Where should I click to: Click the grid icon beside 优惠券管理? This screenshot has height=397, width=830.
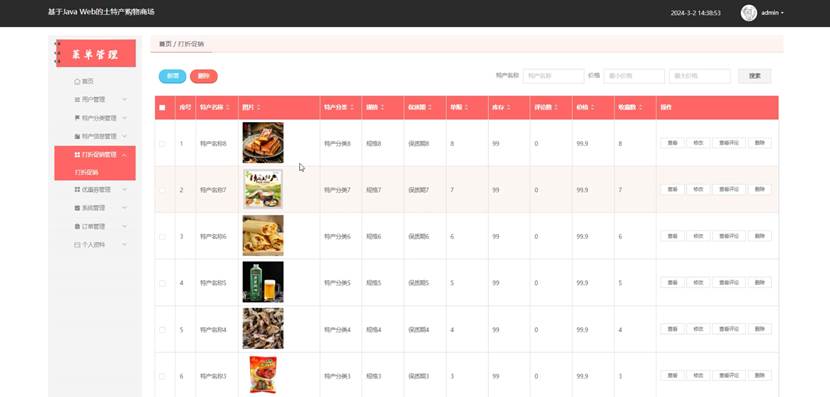coord(77,190)
